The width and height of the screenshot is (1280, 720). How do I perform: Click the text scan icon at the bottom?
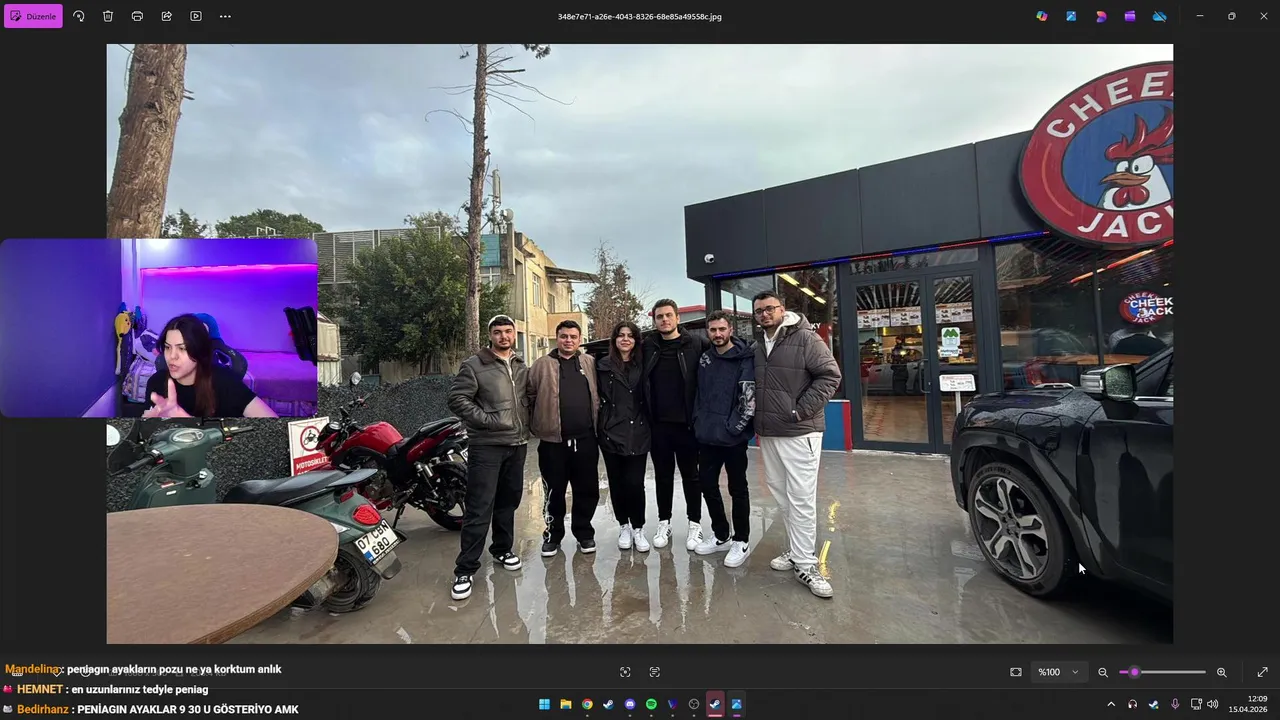[x=655, y=672]
